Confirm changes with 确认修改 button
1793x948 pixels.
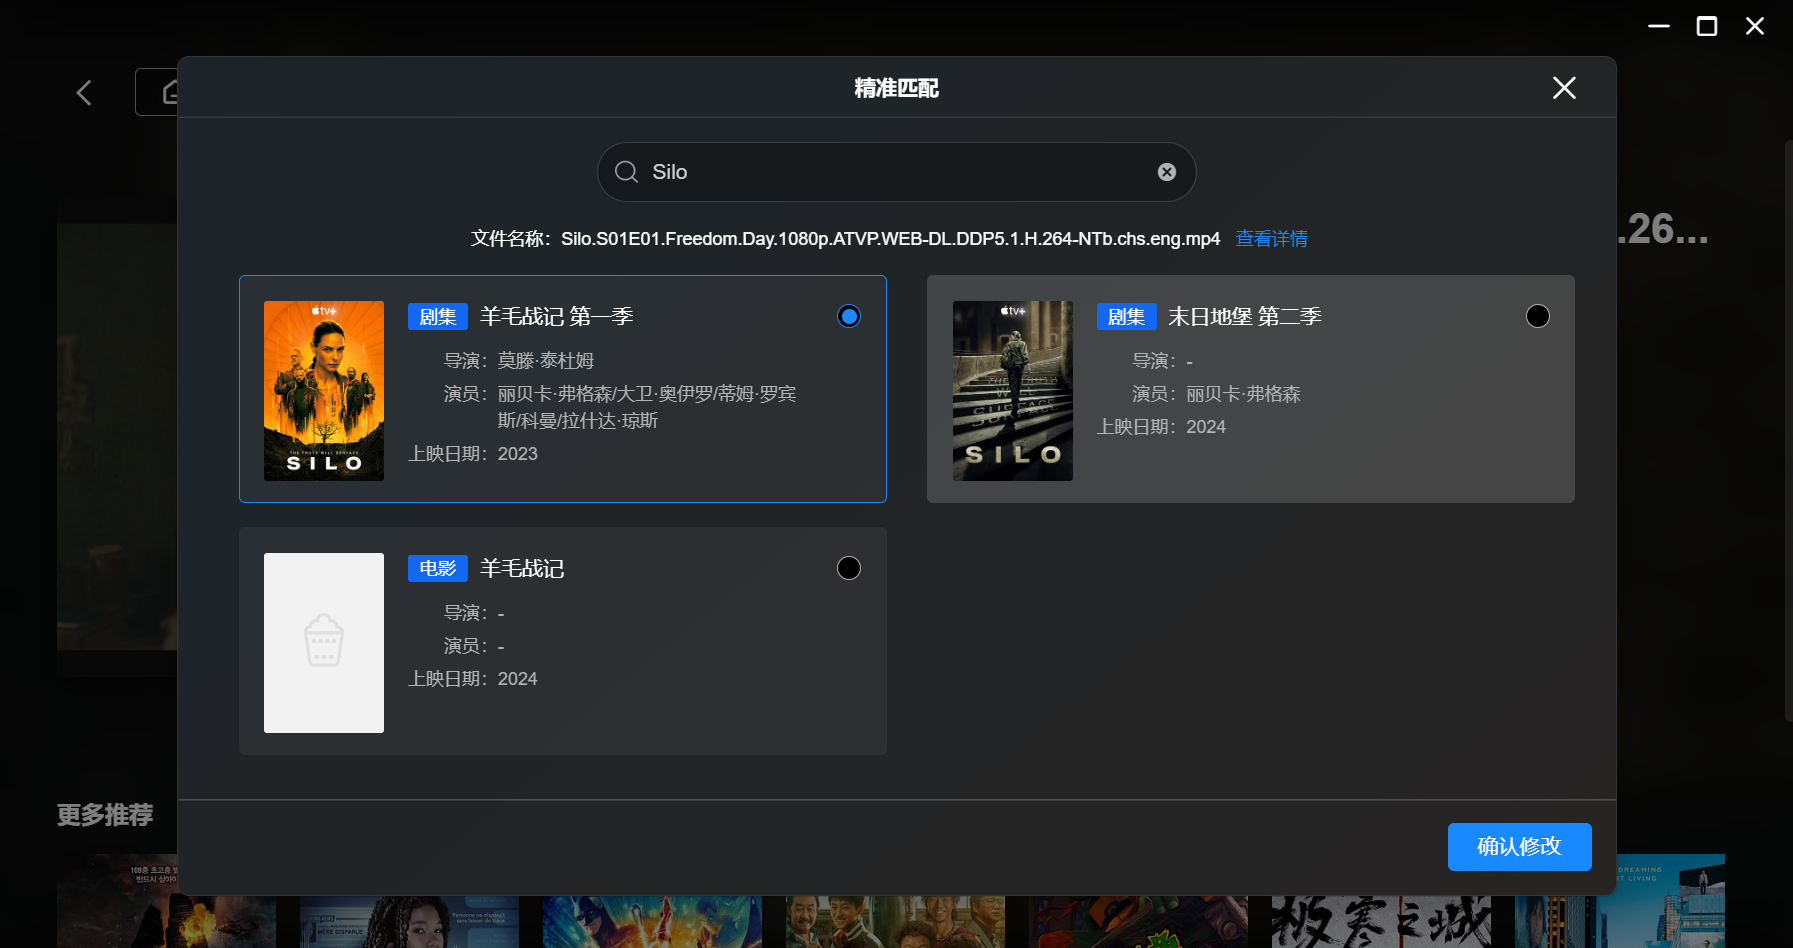[1519, 847]
